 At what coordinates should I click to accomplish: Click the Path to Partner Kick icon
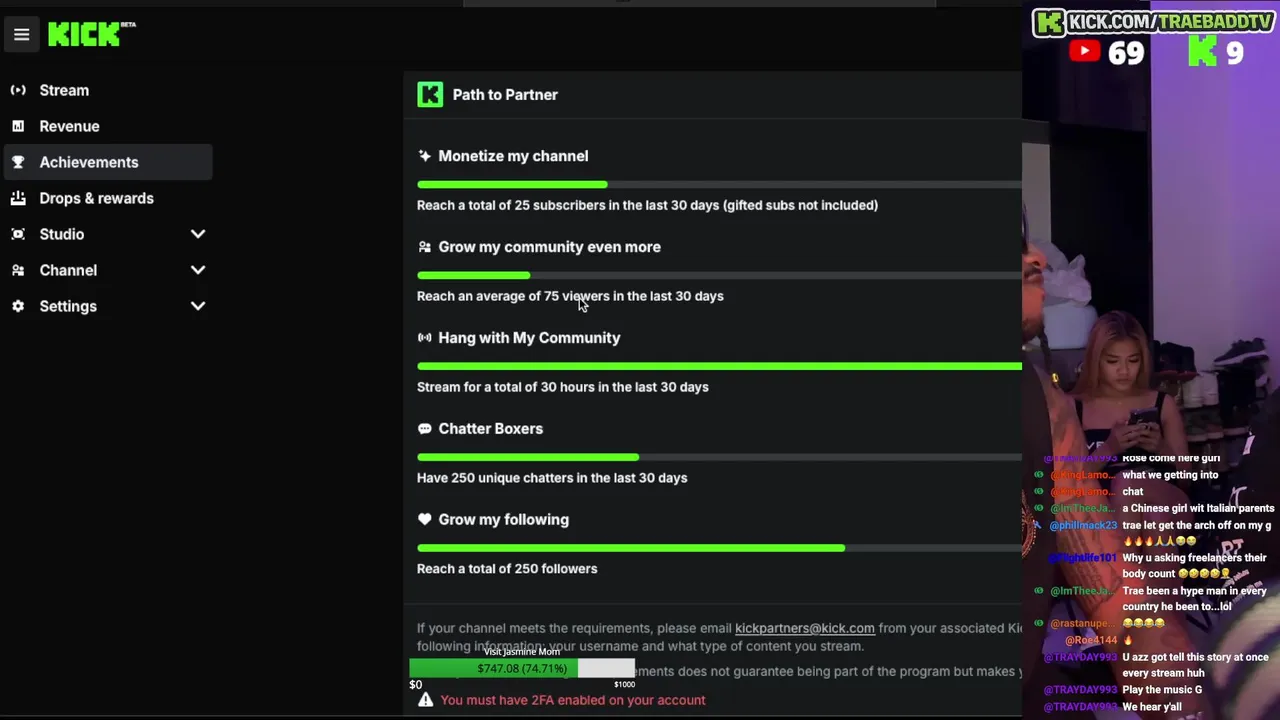[x=430, y=95]
